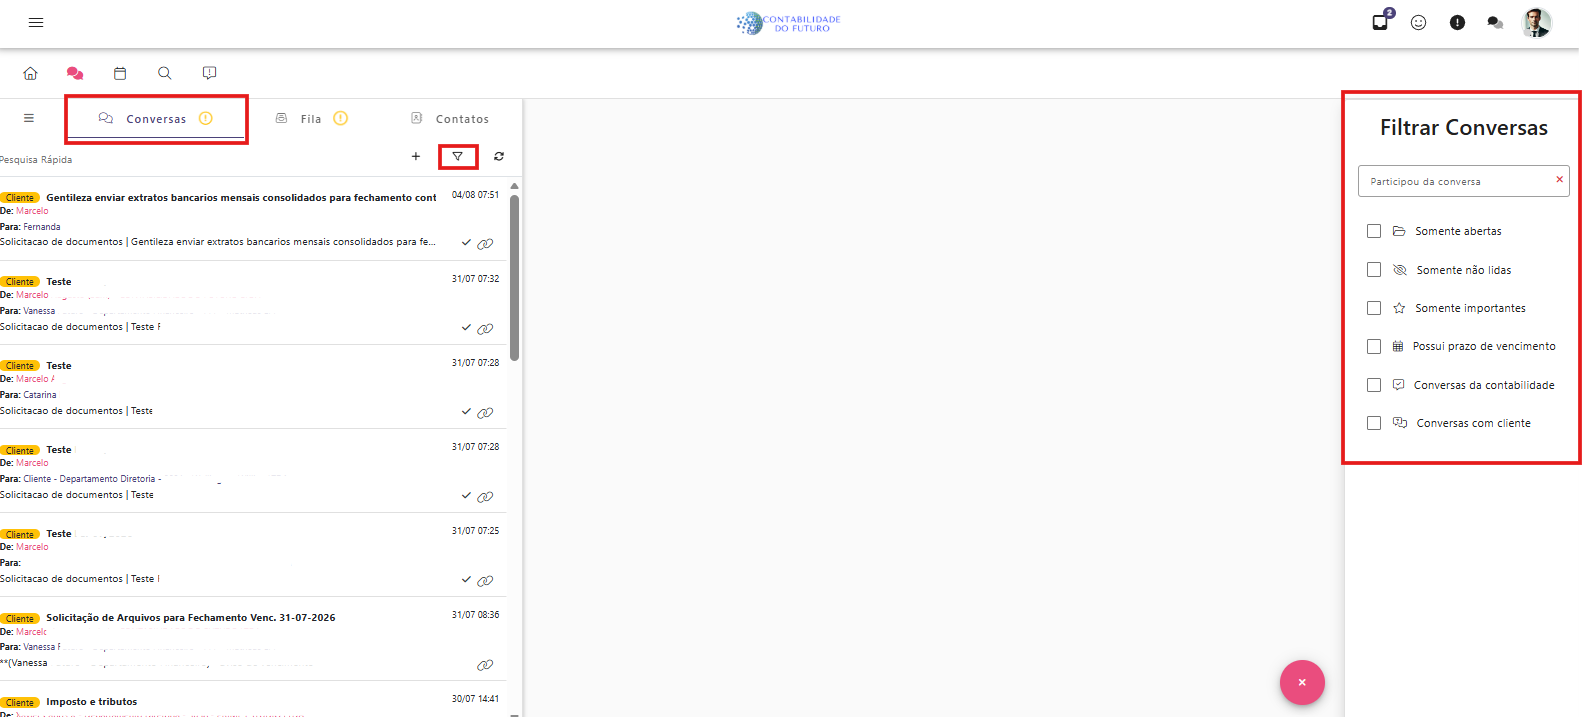
Task: Open the filter funnel icon
Action: (x=458, y=156)
